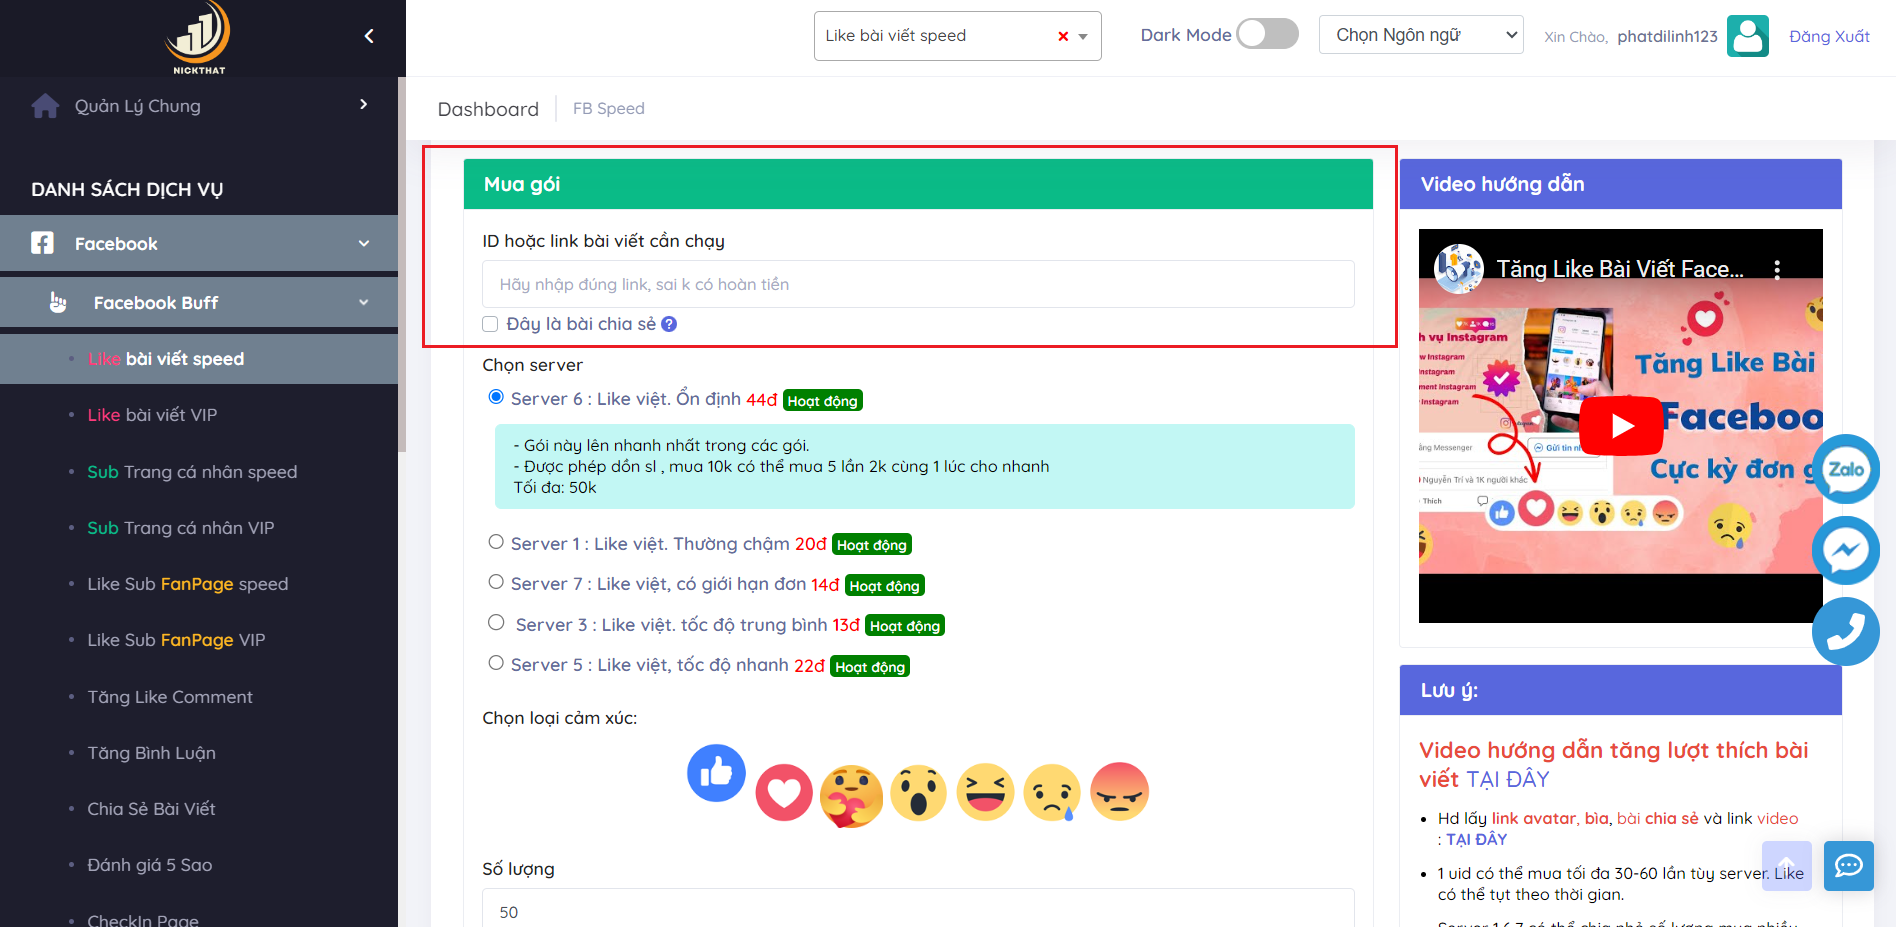Pick the Wow surprised emoji reaction
1896x927 pixels.
coord(918,793)
